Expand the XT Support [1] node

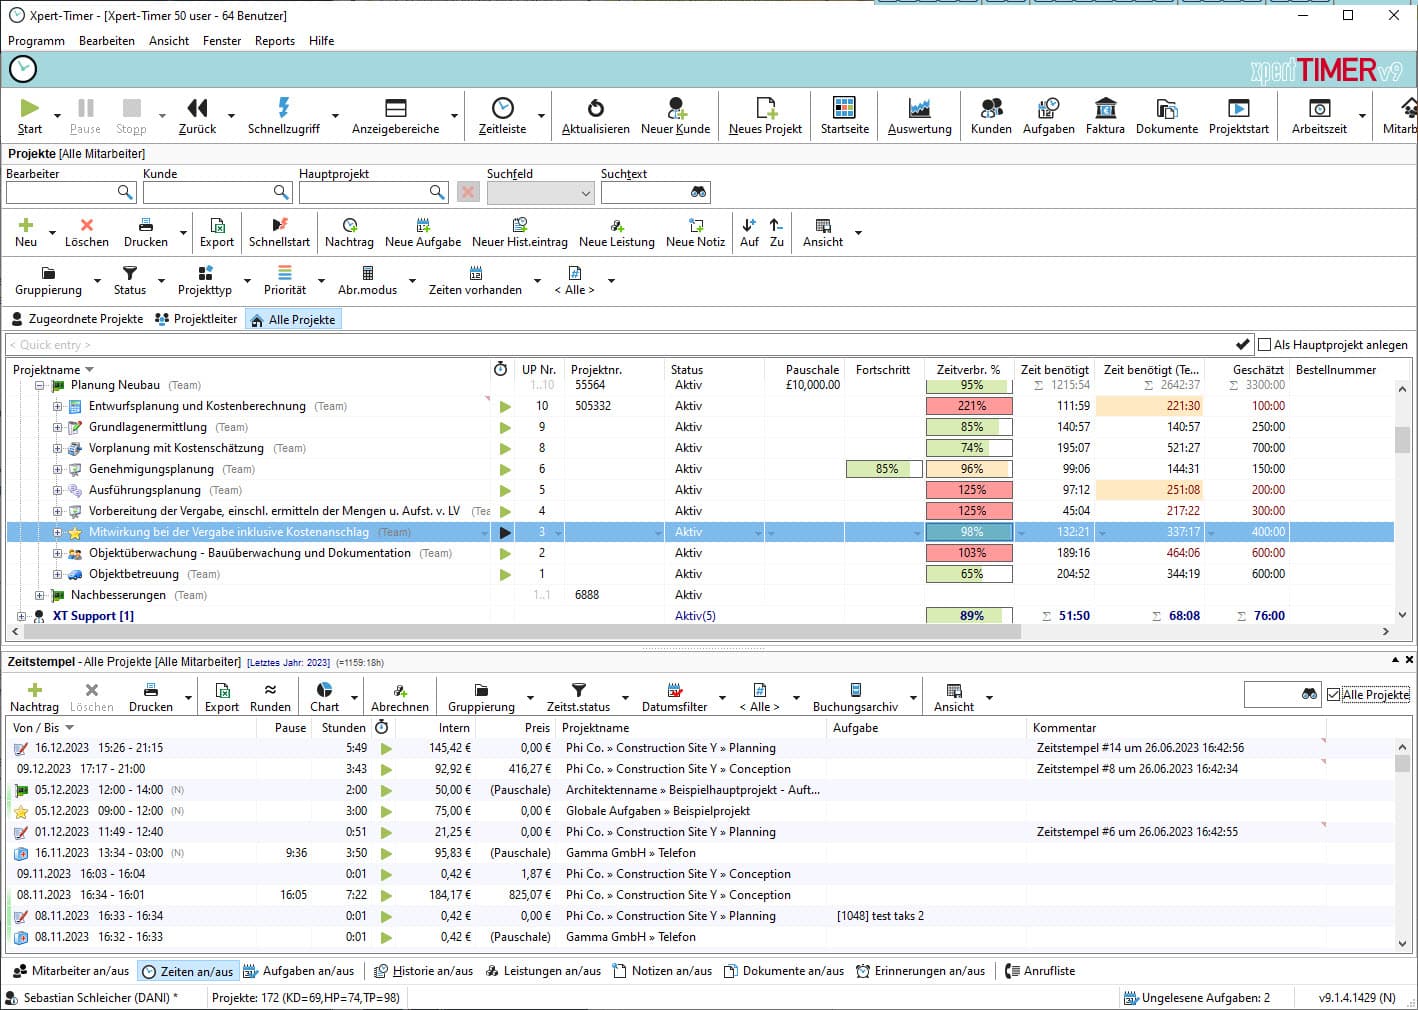point(21,616)
